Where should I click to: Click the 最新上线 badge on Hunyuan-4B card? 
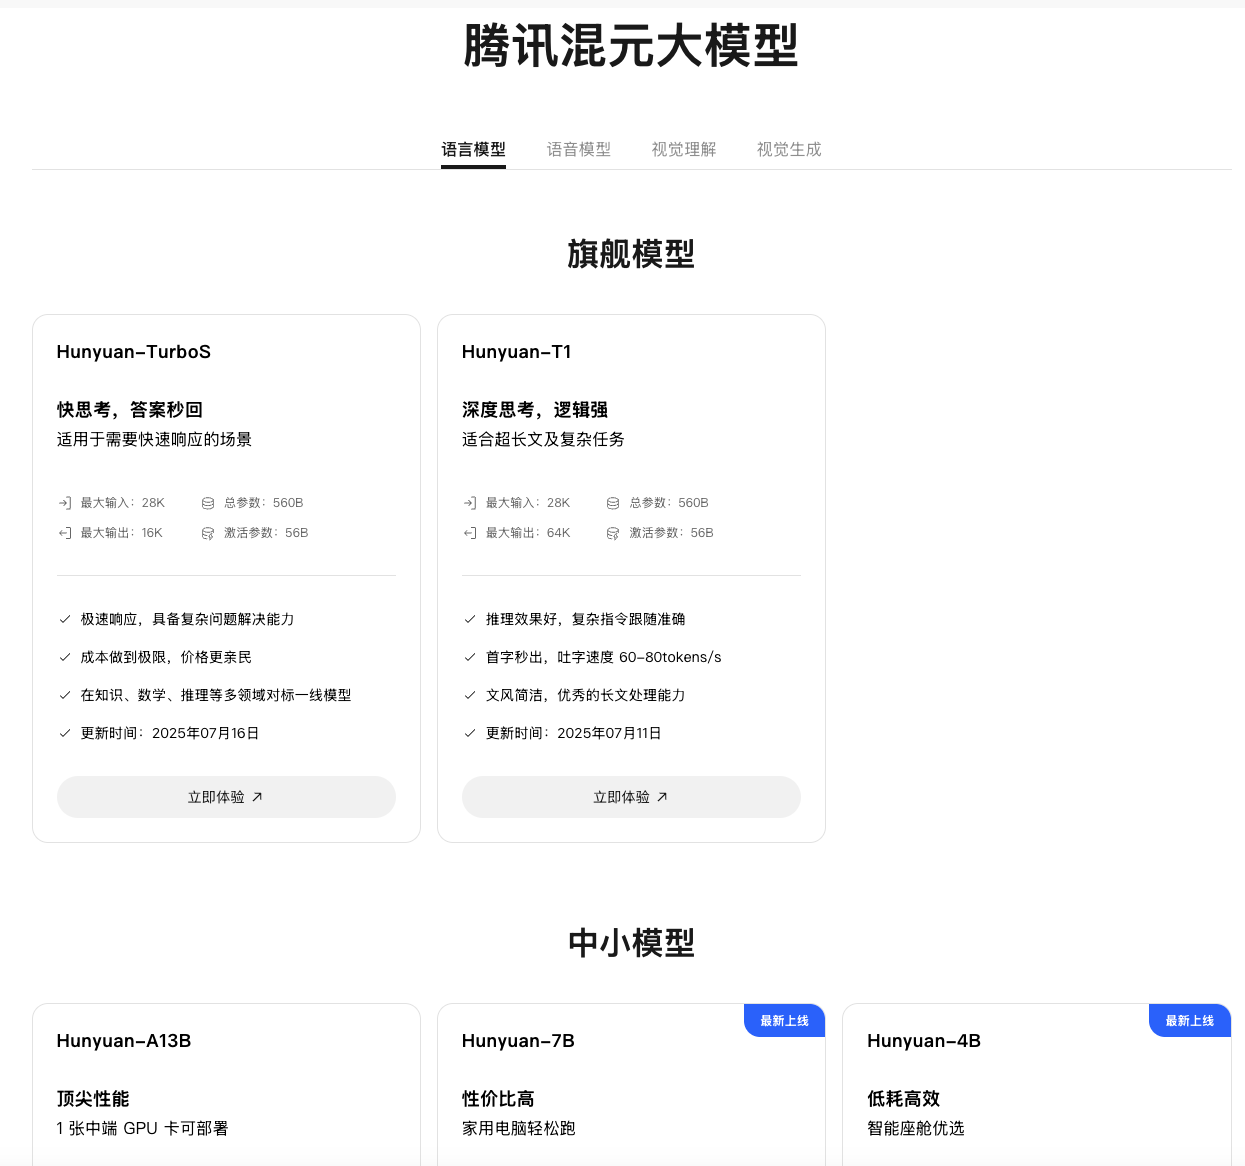(1190, 1020)
